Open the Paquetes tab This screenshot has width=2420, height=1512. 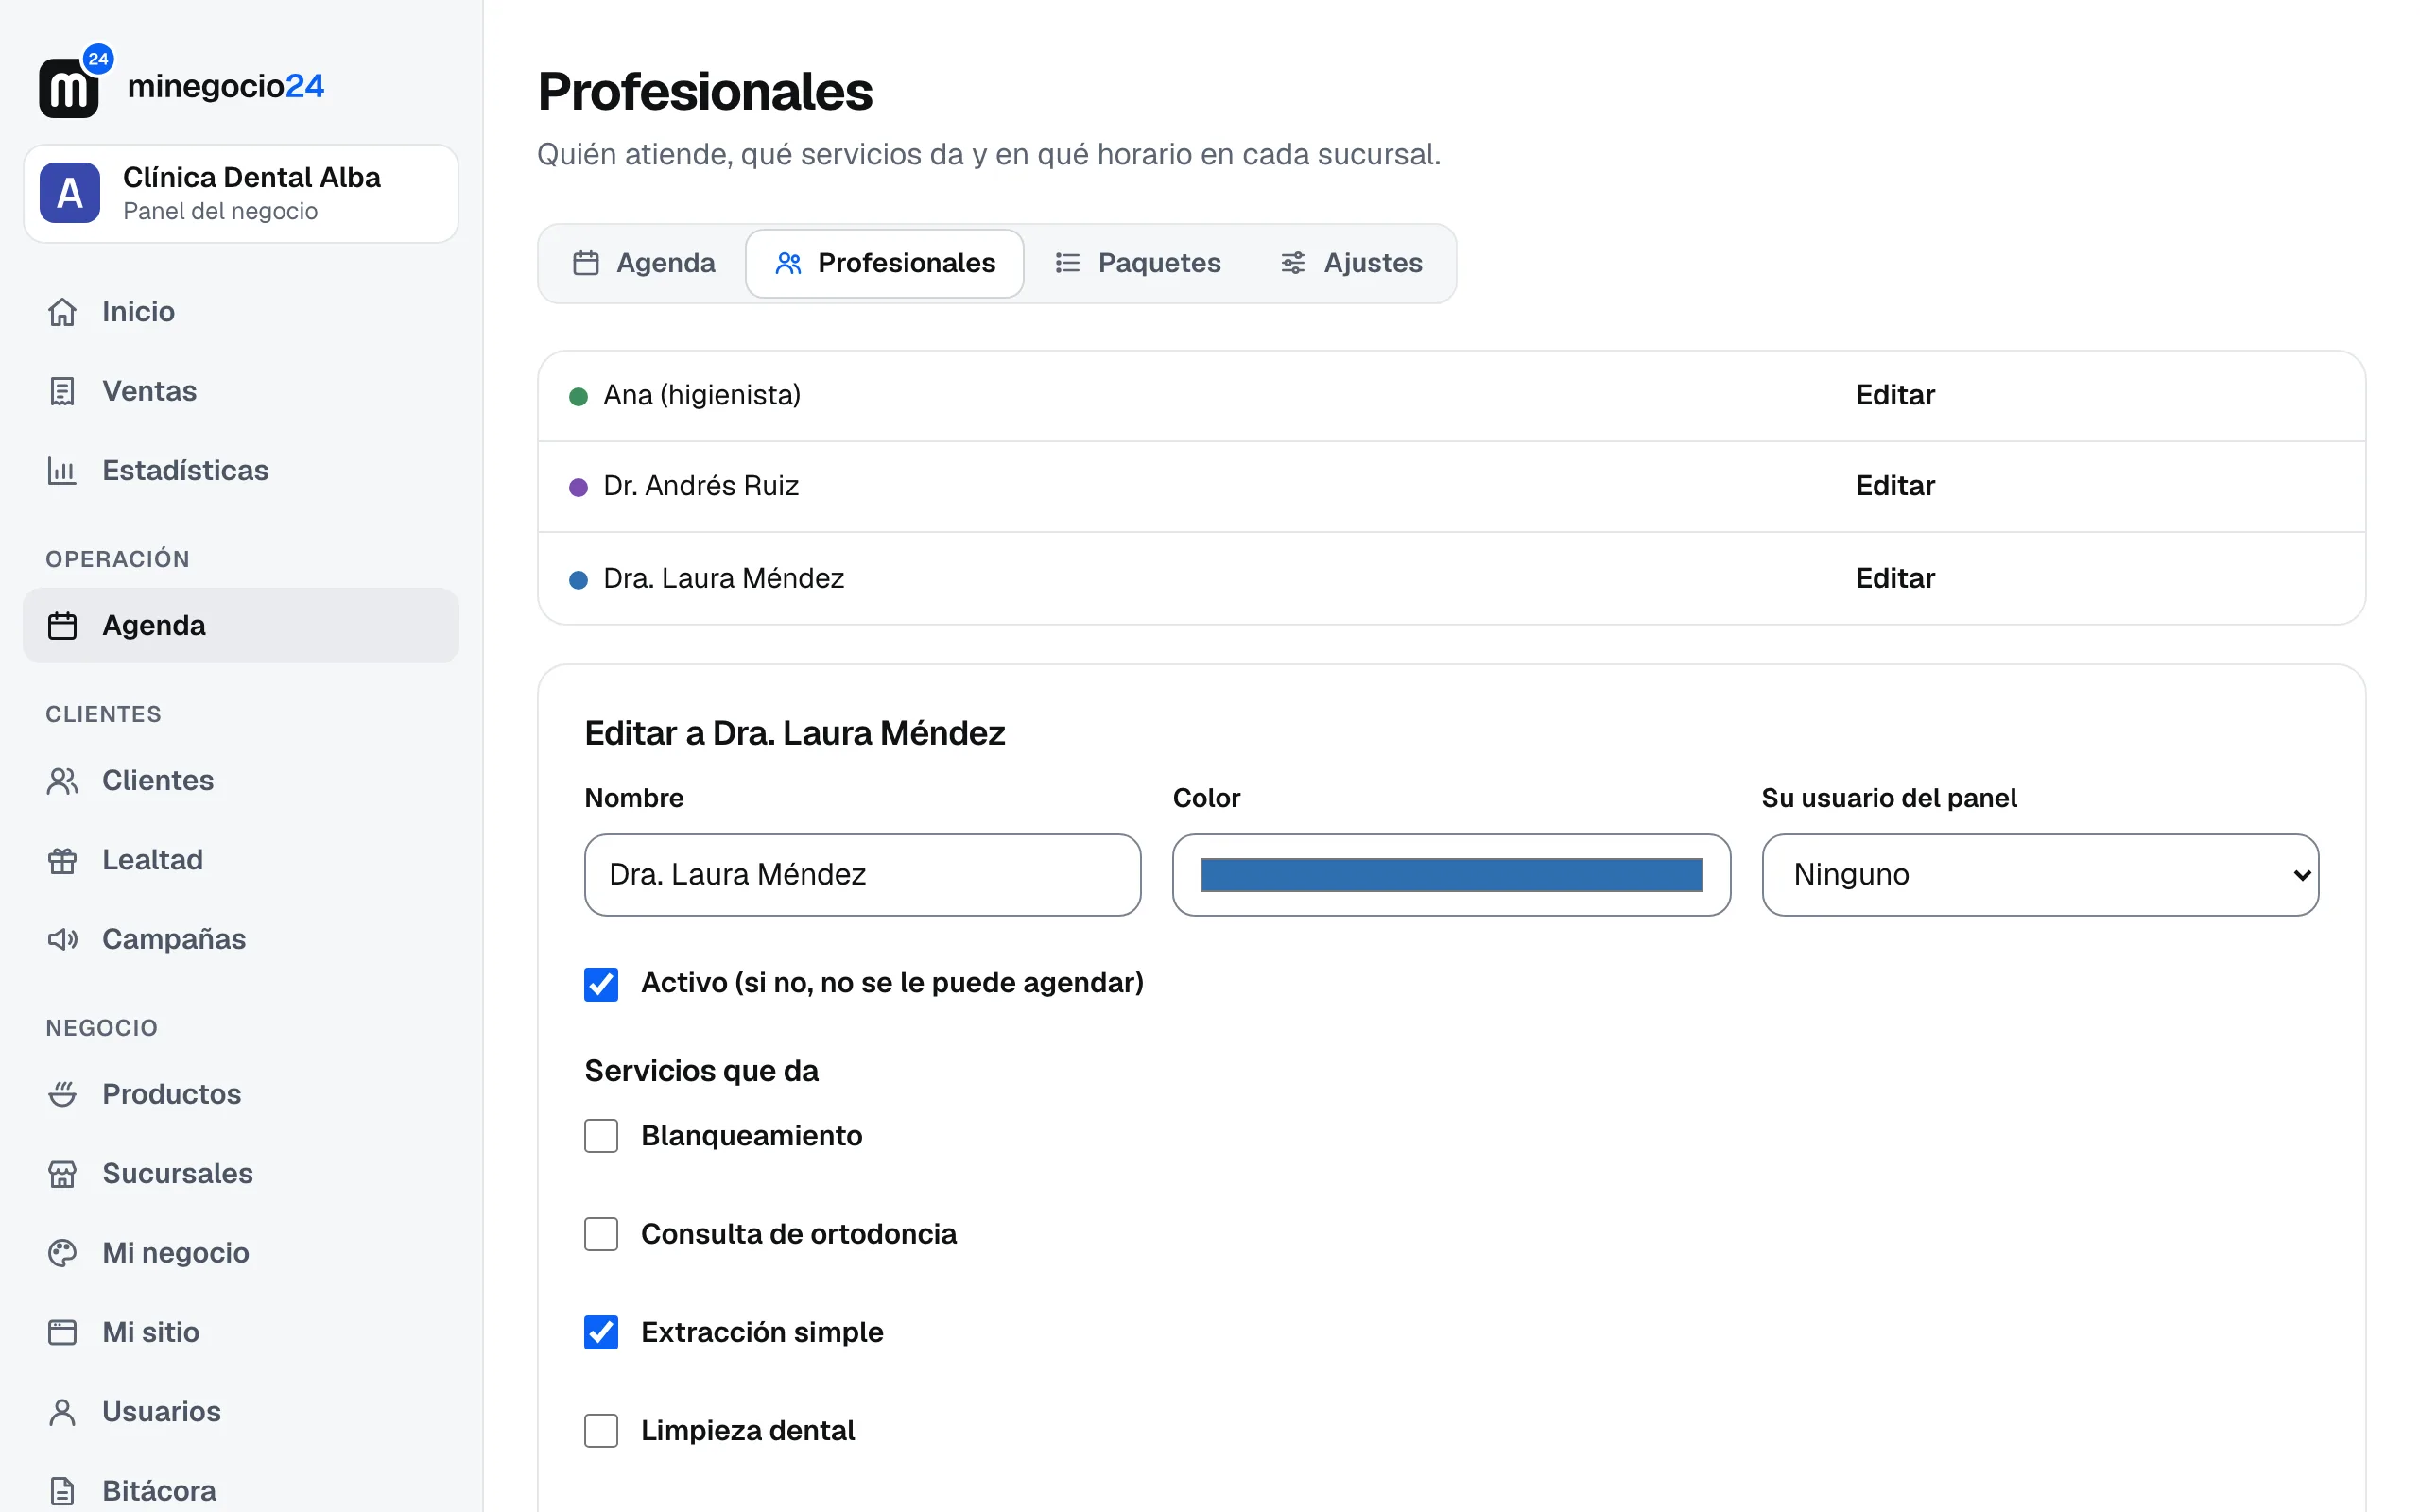tap(1138, 263)
